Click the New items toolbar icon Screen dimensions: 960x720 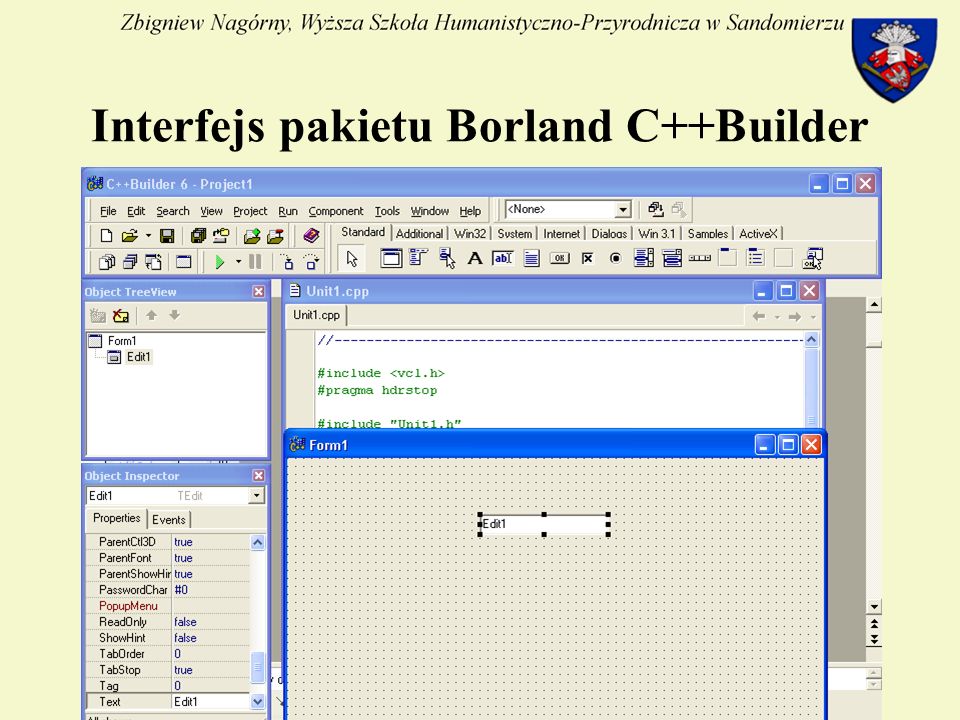[106, 236]
